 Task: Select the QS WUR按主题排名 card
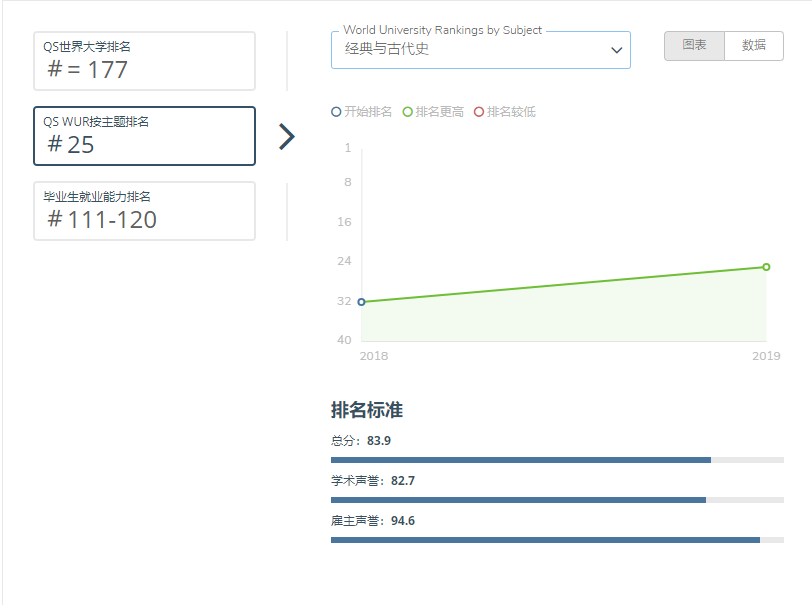click(144, 136)
